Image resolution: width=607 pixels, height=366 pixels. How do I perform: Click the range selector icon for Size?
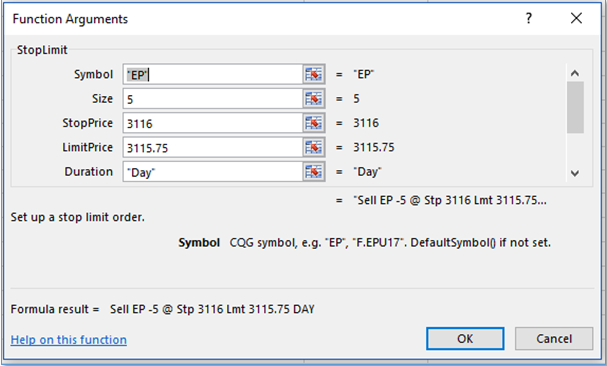pos(314,99)
